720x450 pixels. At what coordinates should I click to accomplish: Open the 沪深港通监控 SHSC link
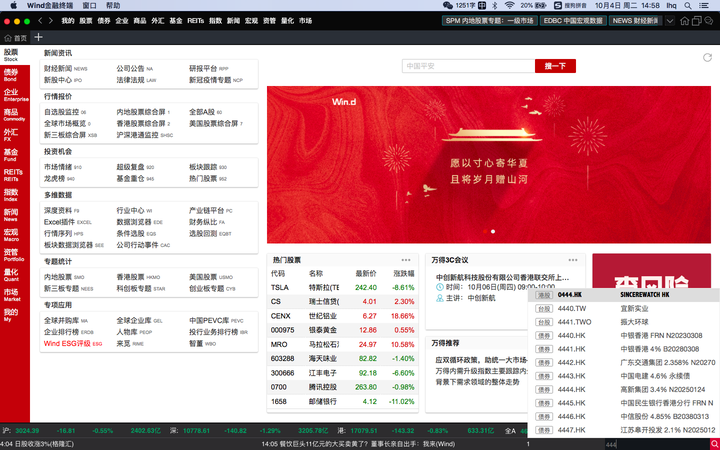coord(145,135)
